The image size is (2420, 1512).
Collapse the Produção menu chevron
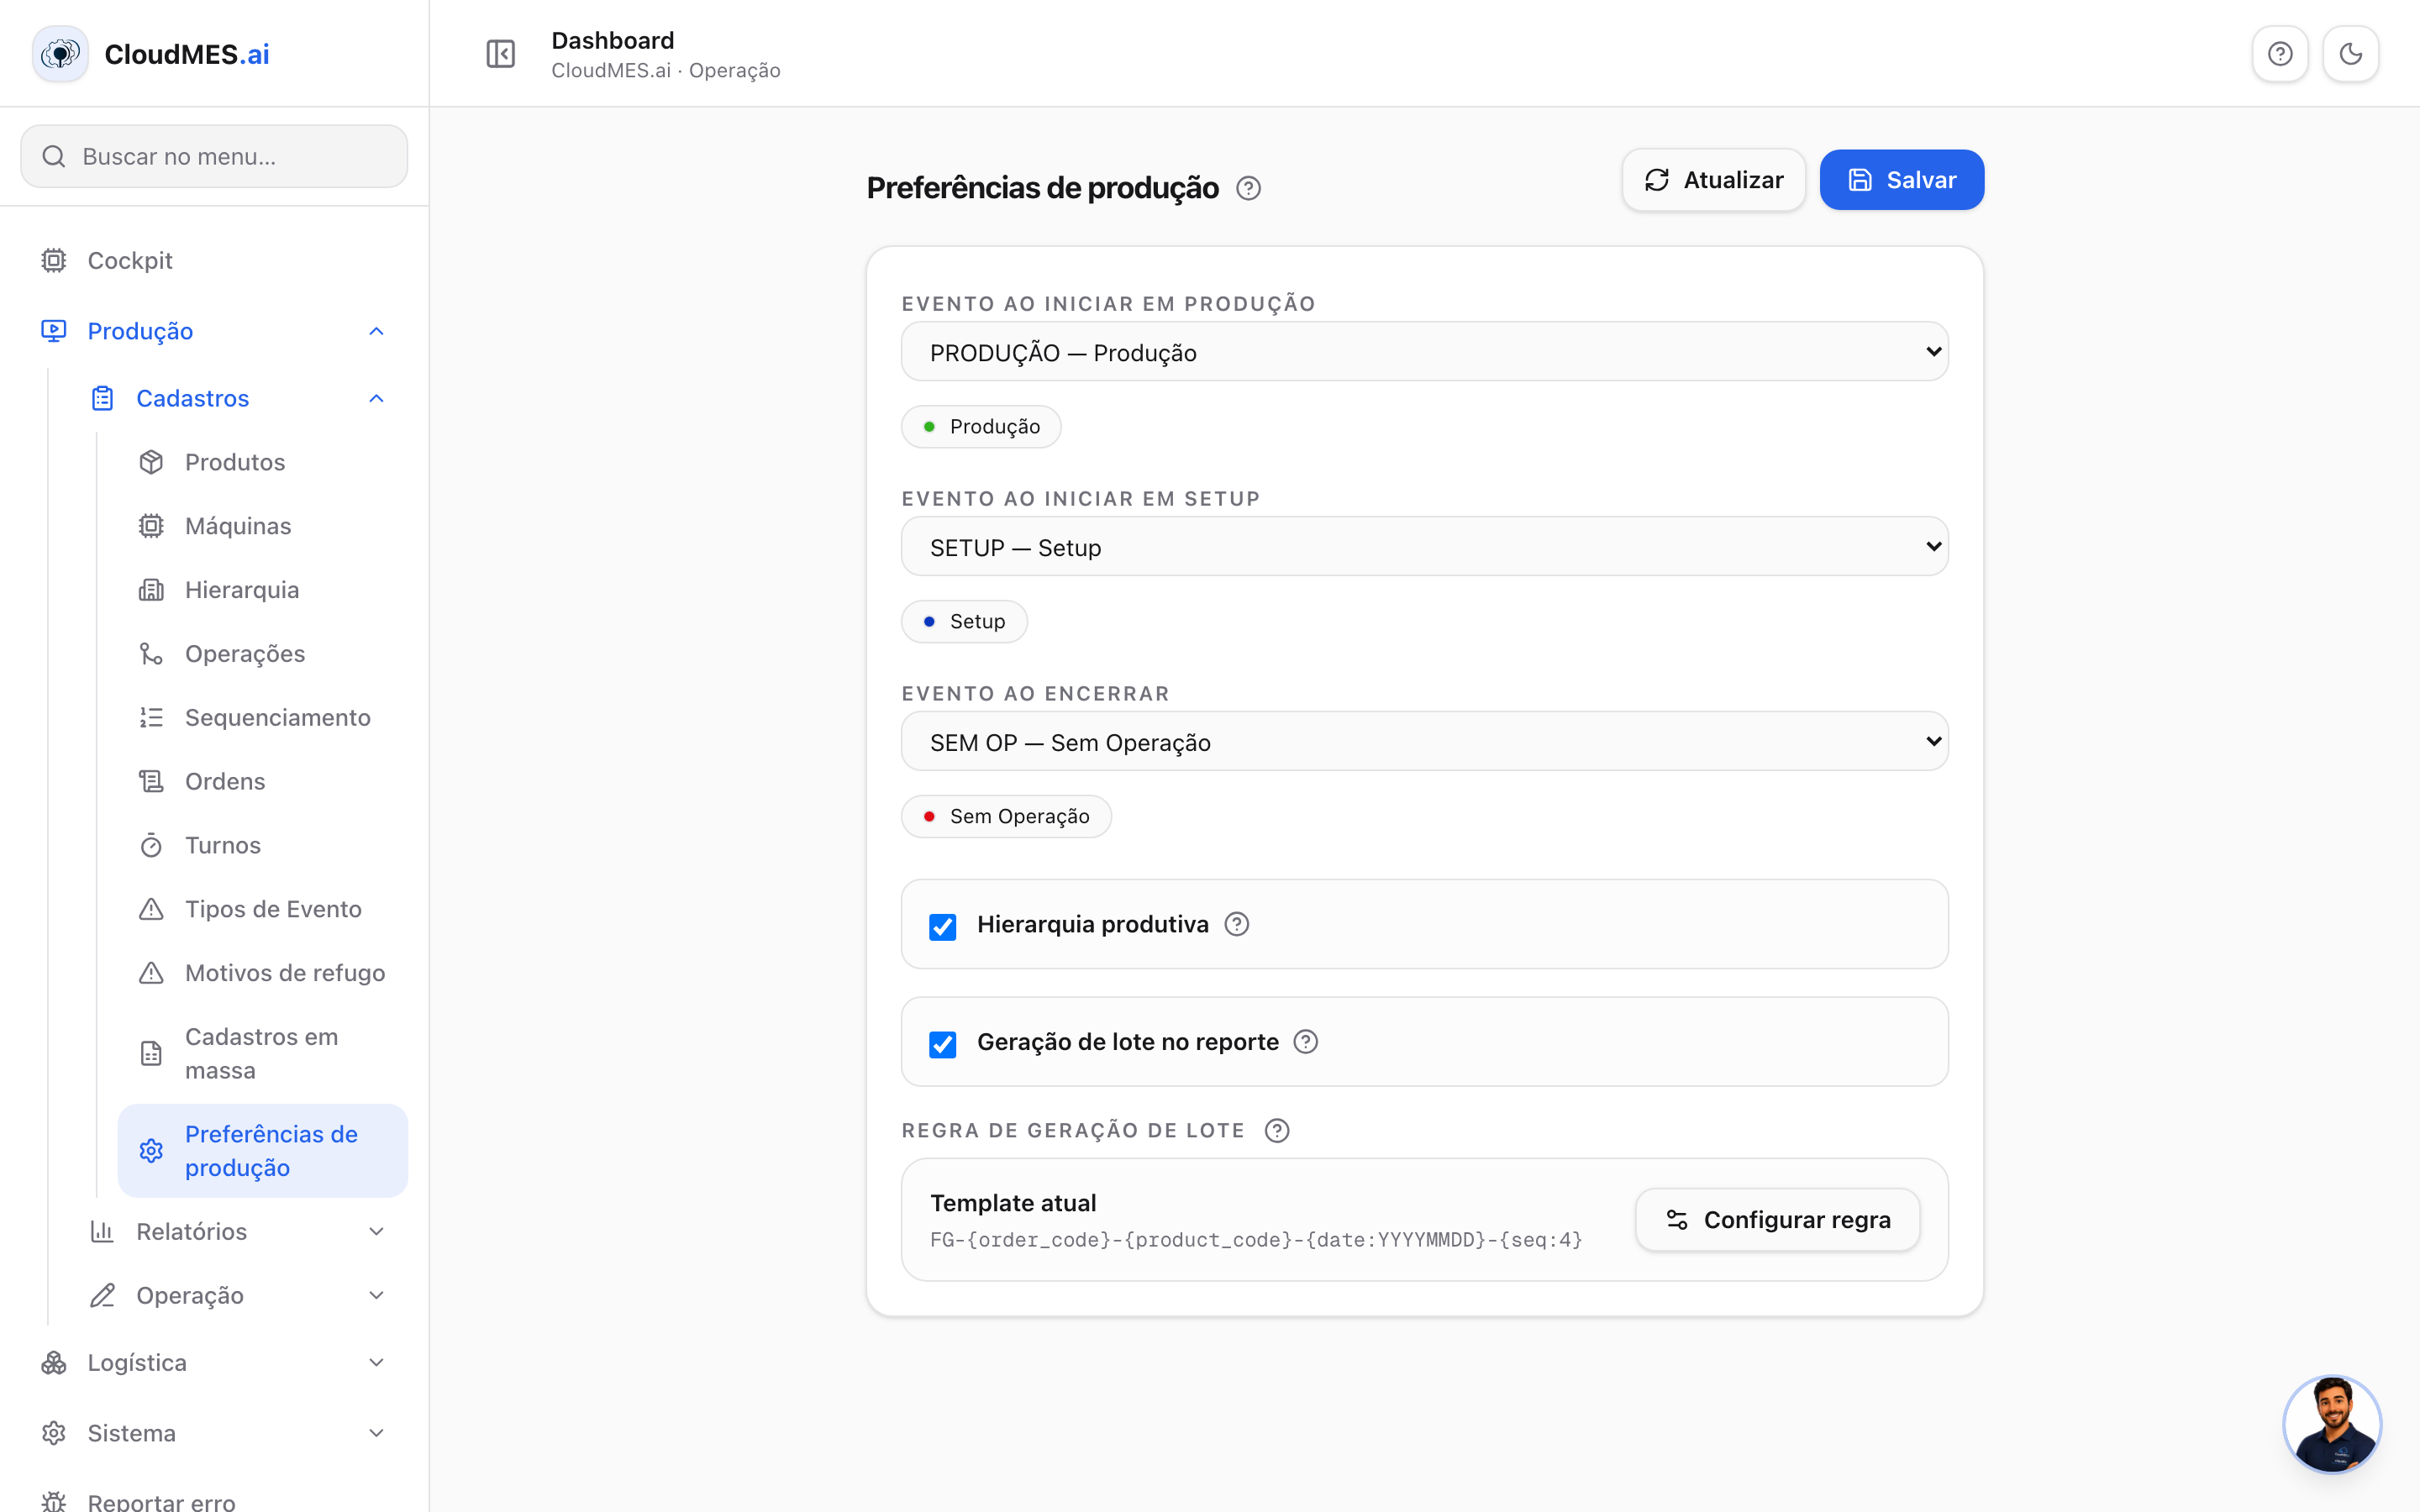376,331
